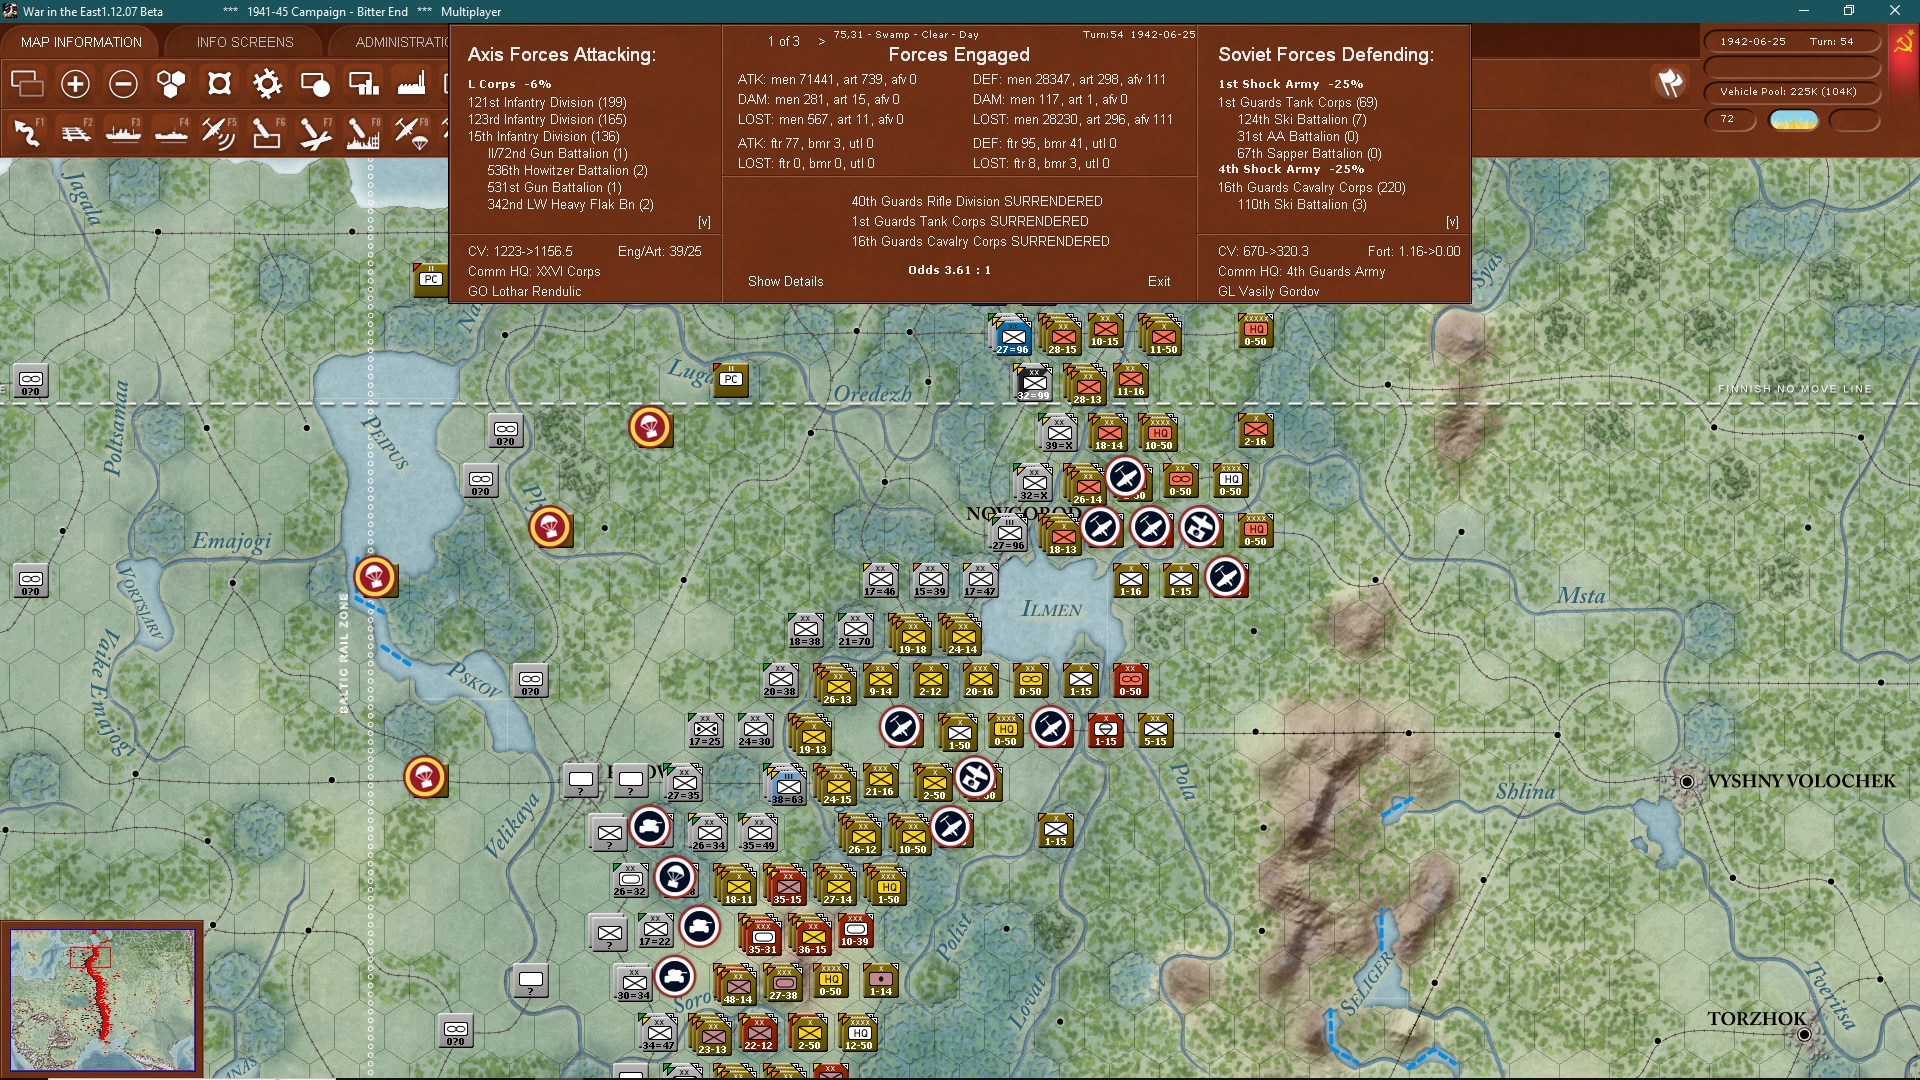Select the F9 air transport mode

[x=411, y=132]
